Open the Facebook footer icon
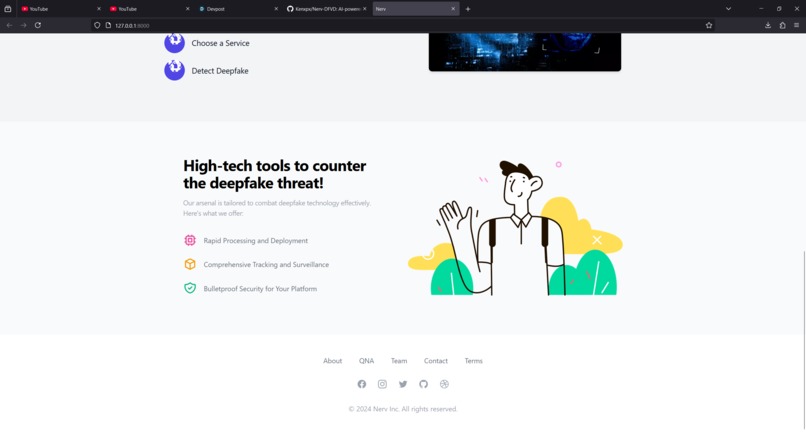The image size is (806, 434). pyautogui.click(x=362, y=384)
